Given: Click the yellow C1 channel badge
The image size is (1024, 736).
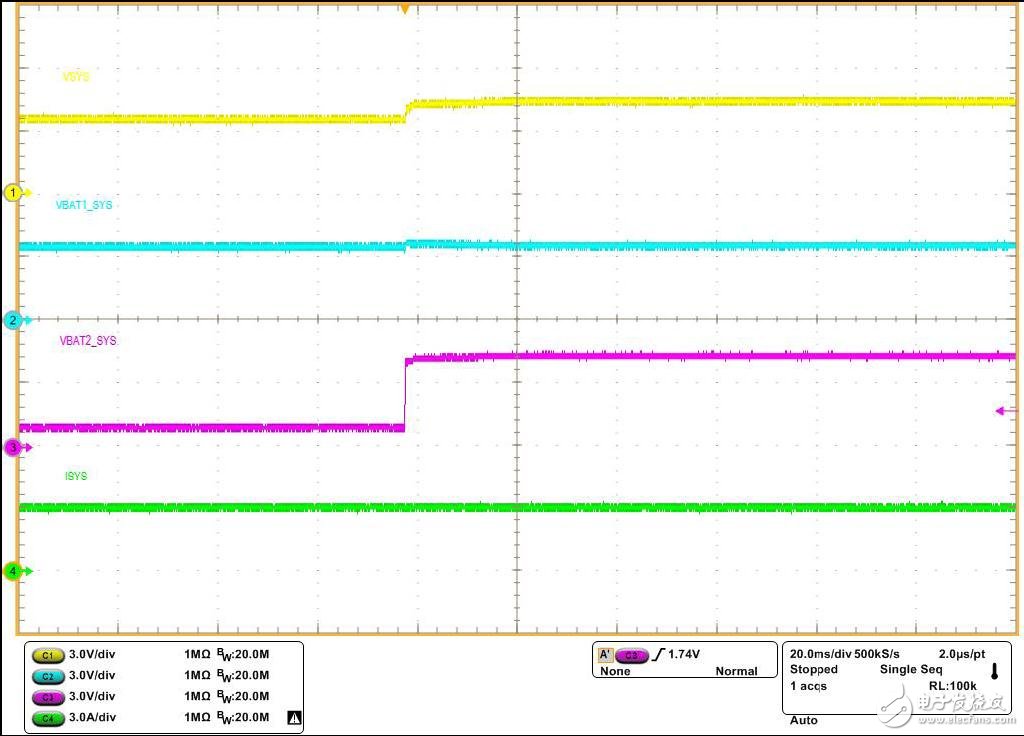Looking at the screenshot, I should (46, 655).
